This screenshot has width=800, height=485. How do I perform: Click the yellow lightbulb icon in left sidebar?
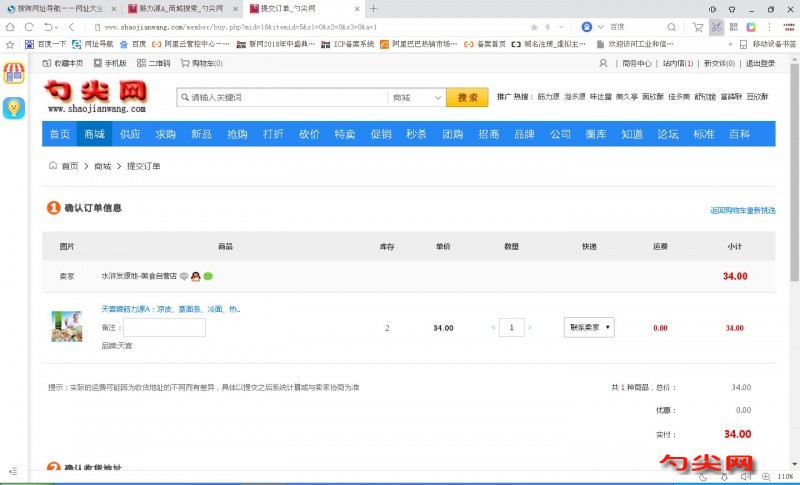pyautogui.click(x=14, y=108)
